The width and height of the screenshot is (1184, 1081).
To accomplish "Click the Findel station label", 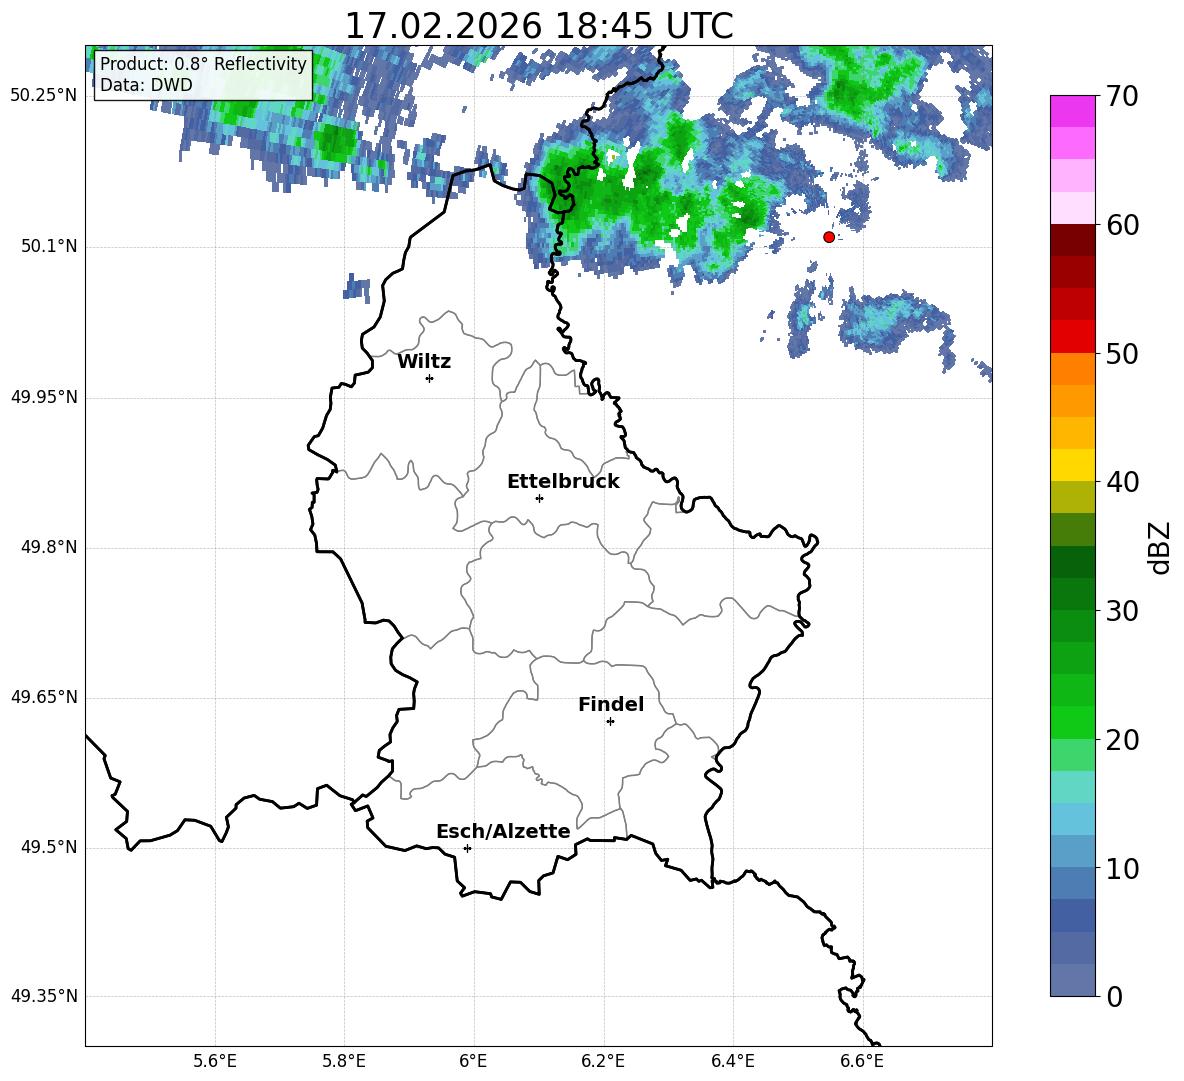I will [x=611, y=704].
